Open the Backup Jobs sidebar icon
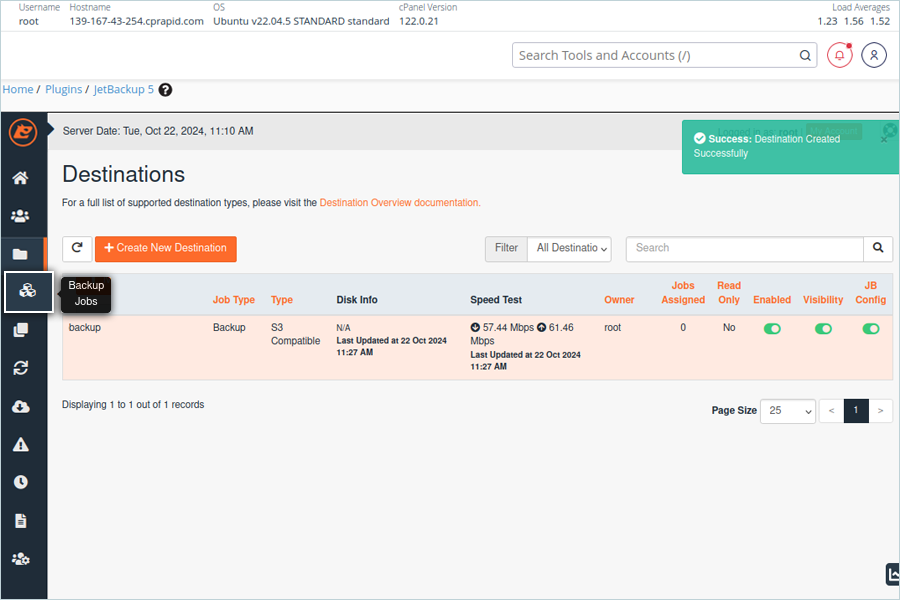 [28, 291]
